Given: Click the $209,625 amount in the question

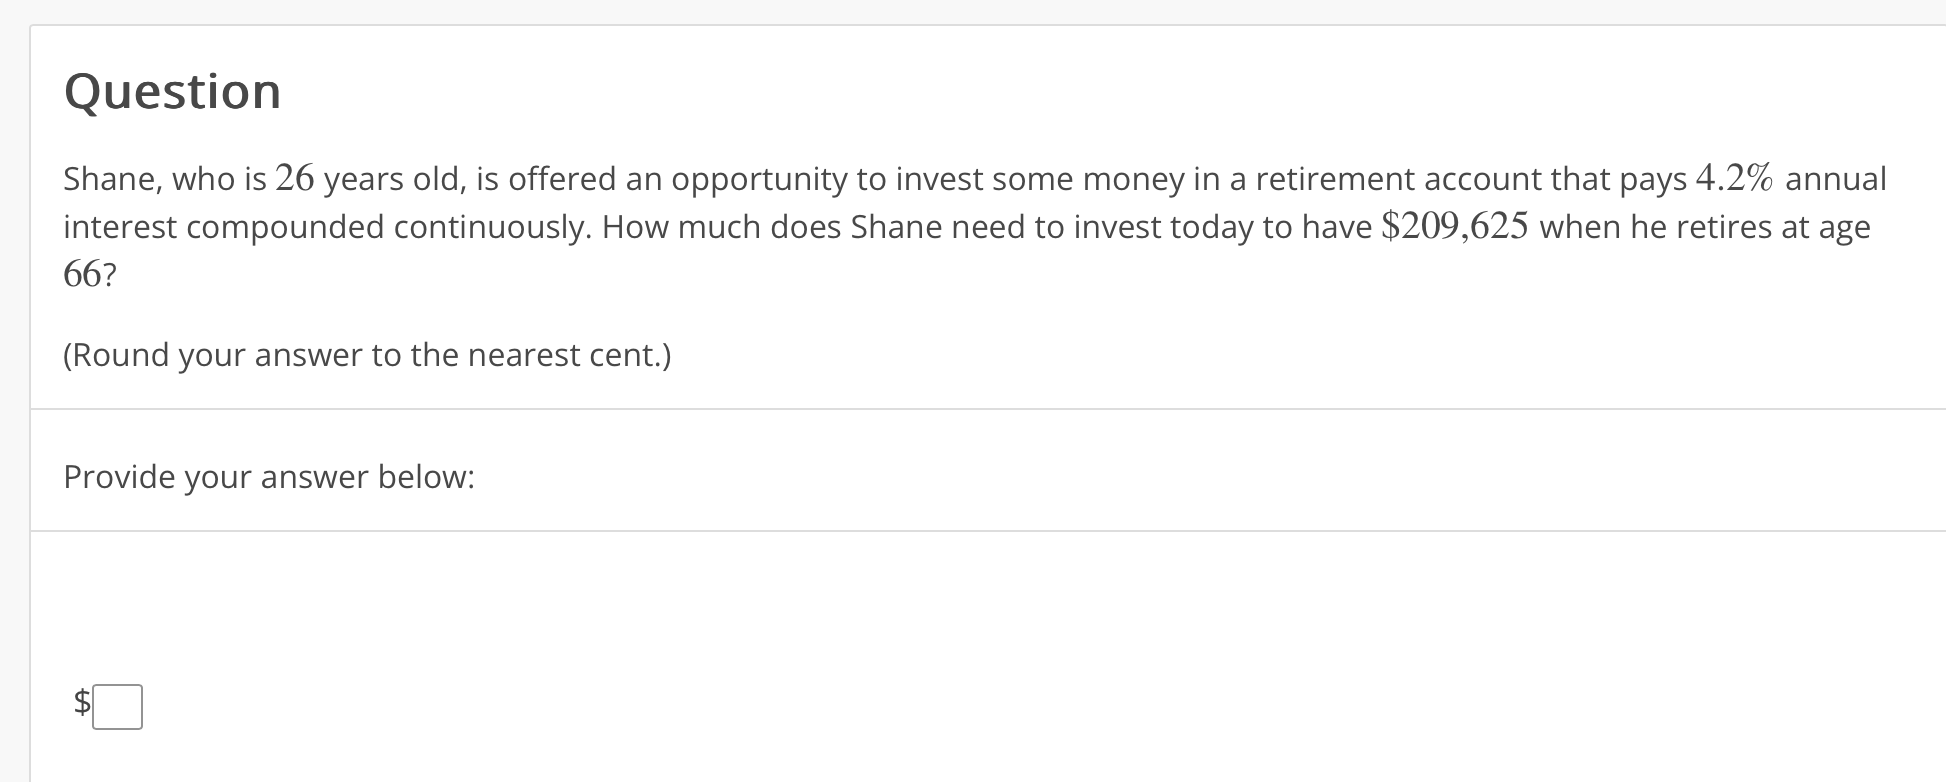Looking at the screenshot, I should tap(1453, 225).
